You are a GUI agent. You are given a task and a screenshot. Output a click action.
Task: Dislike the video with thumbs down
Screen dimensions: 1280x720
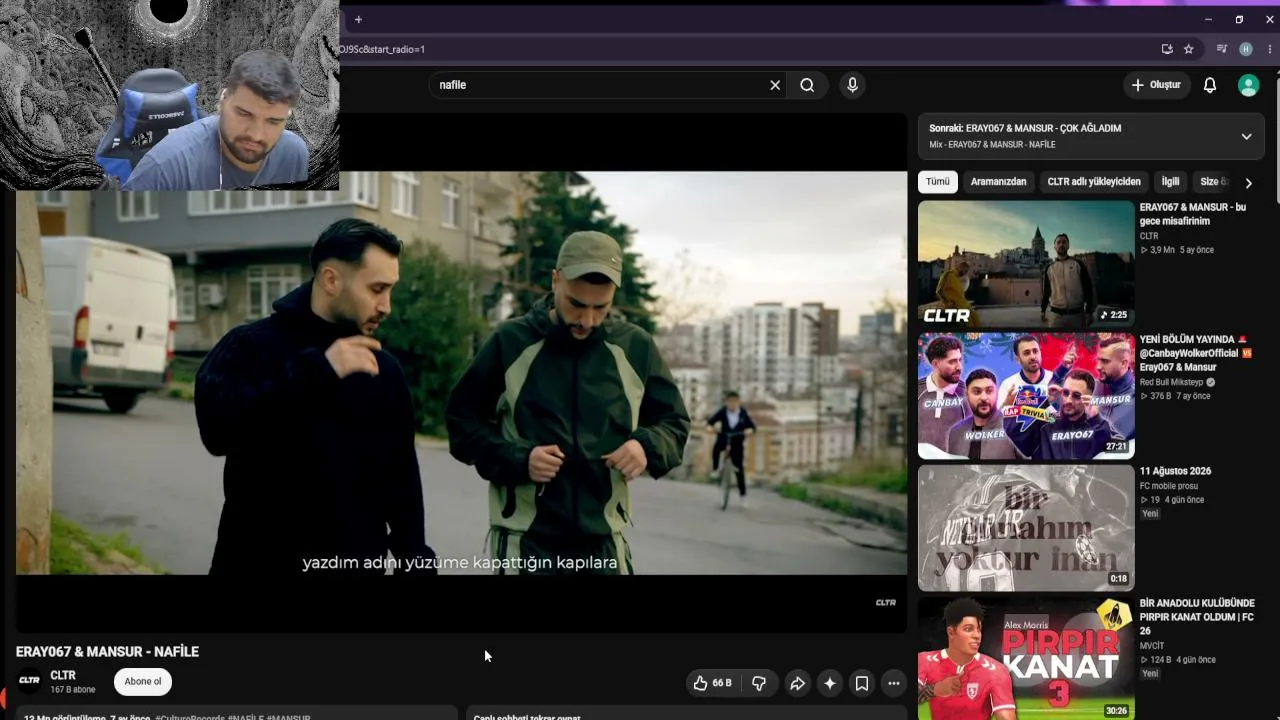[759, 683]
